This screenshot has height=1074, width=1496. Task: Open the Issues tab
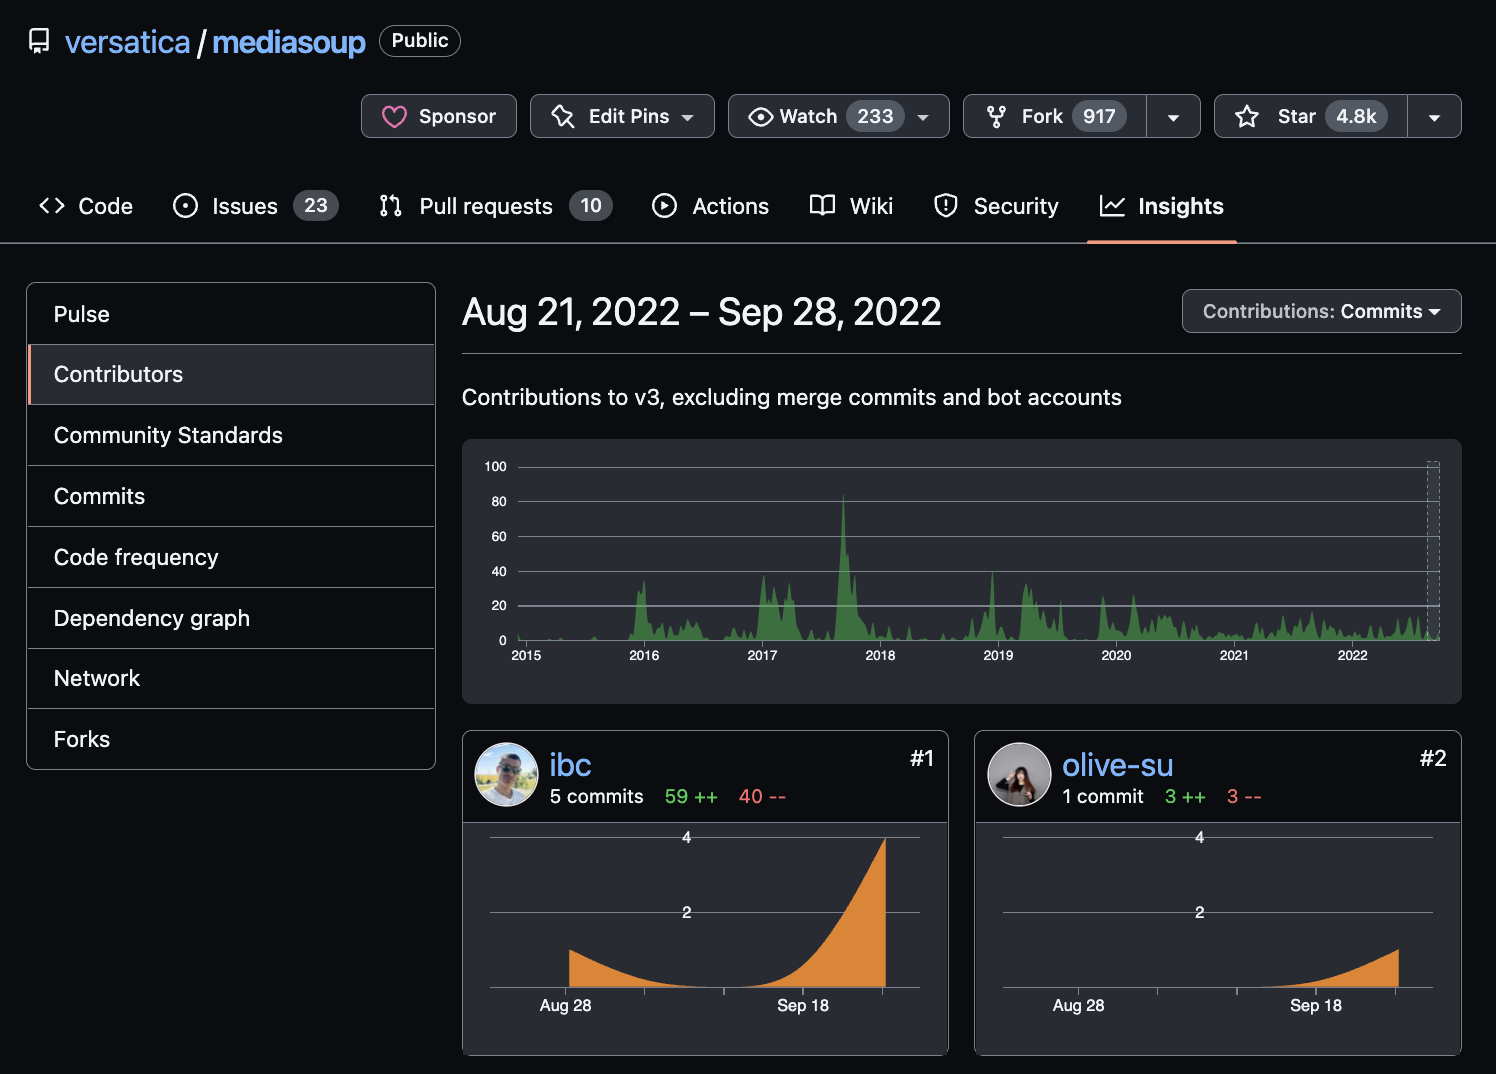tap(256, 206)
